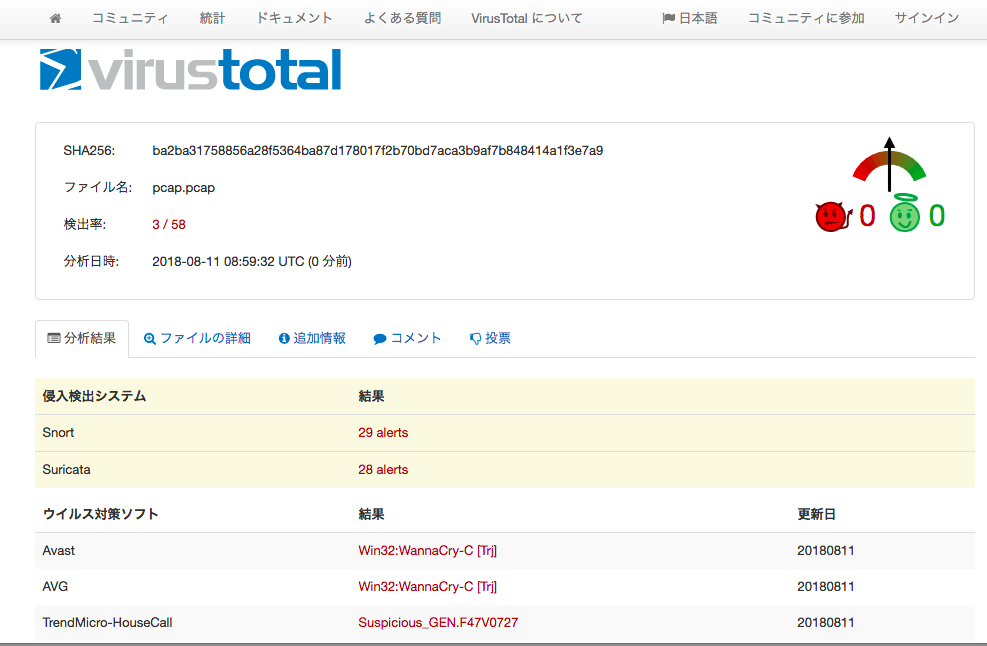Click Snort's 29 alerts result
This screenshot has height=646, width=987.
tap(383, 433)
